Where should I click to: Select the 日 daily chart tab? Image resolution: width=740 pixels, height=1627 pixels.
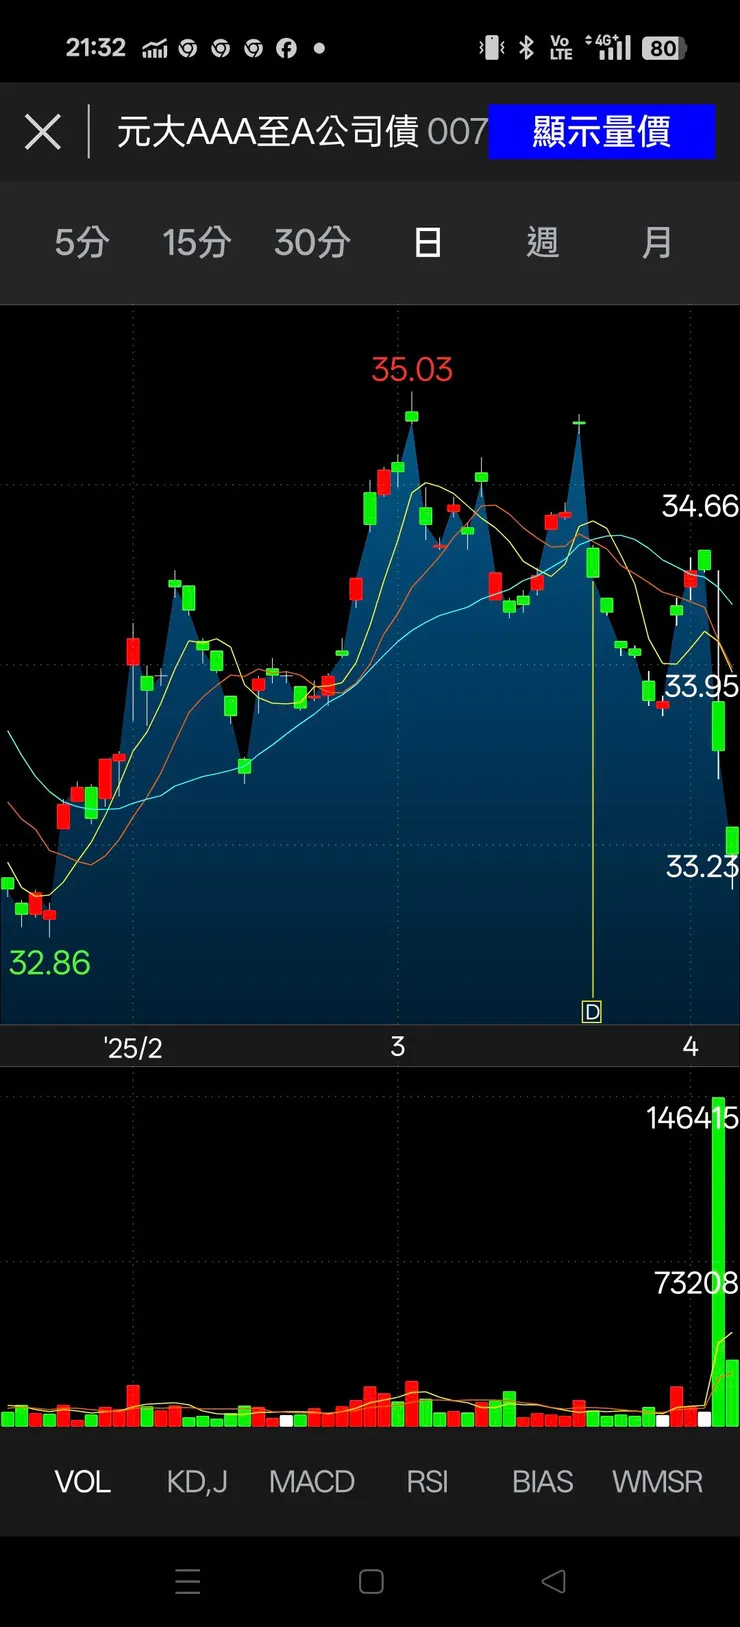point(428,242)
